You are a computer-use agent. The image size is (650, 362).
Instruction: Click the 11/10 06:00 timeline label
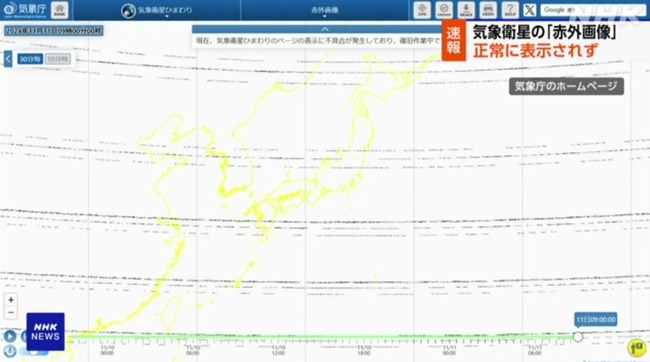pos(193,350)
